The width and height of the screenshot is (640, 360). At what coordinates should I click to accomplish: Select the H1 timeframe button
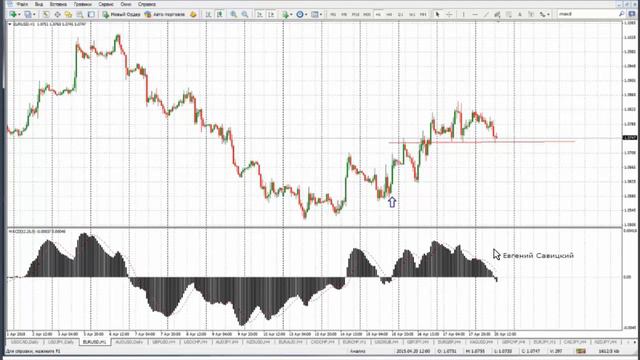tap(378, 14)
